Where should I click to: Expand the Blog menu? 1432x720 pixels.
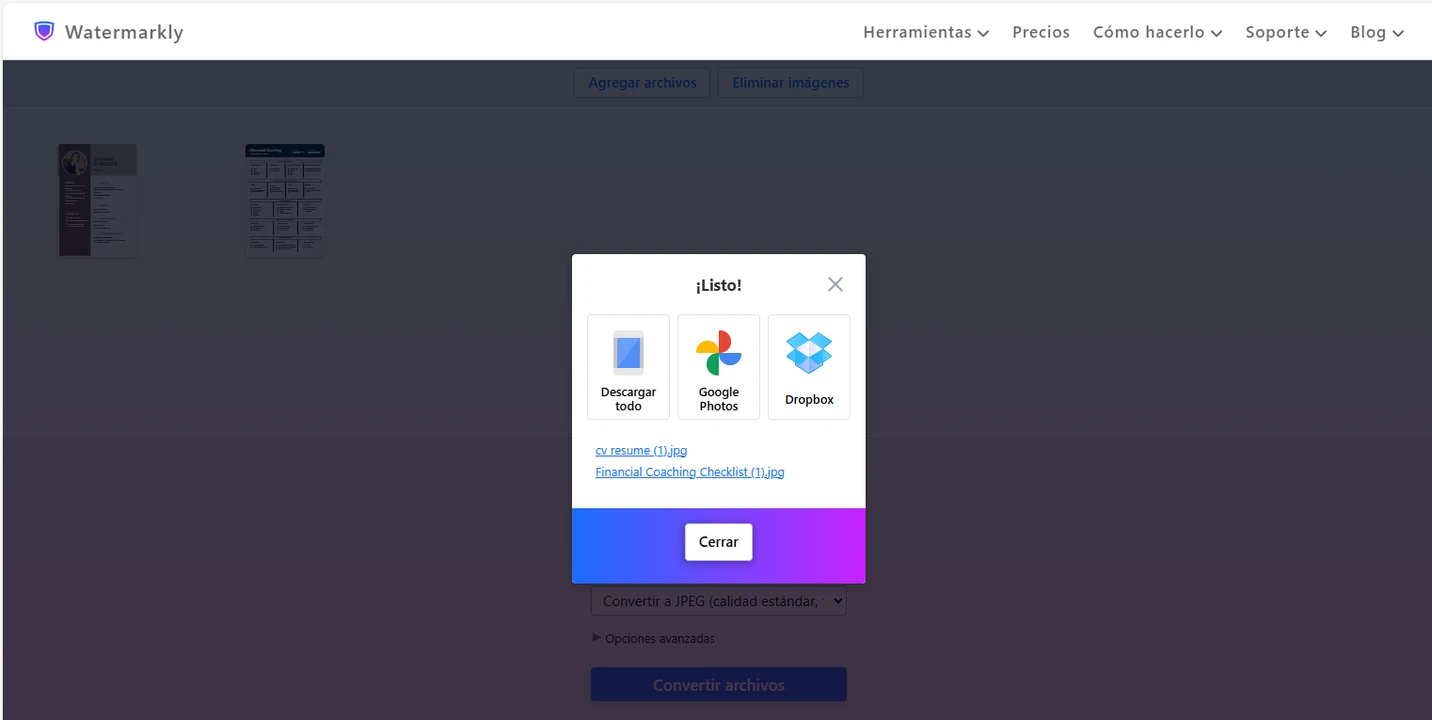(x=1376, y=32)
